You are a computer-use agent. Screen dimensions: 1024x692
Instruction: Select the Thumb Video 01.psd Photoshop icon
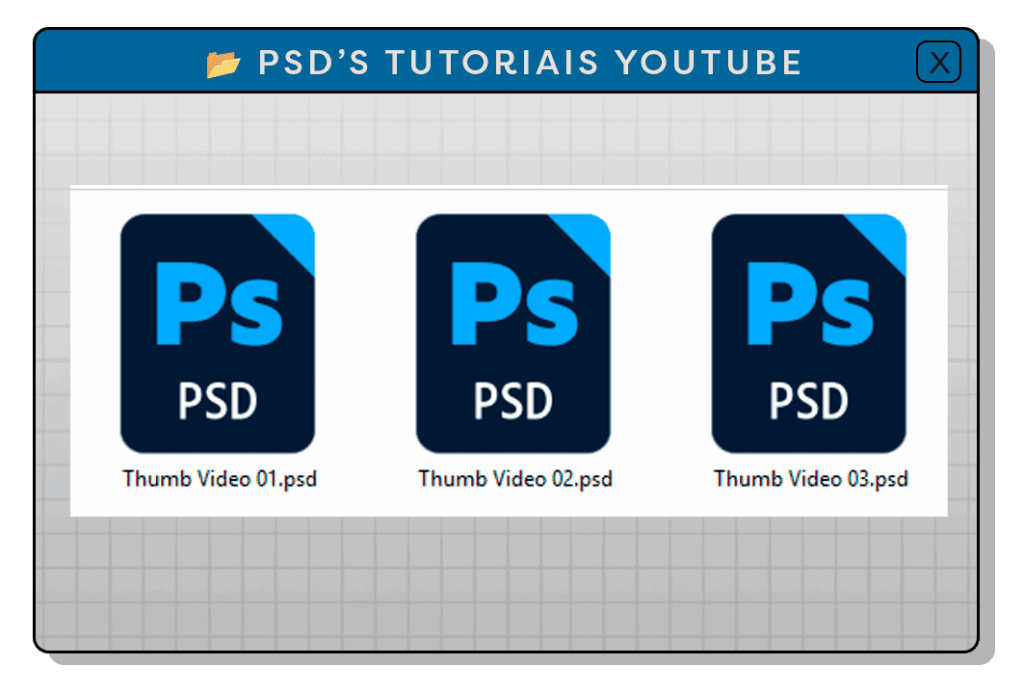coord(217,333)
